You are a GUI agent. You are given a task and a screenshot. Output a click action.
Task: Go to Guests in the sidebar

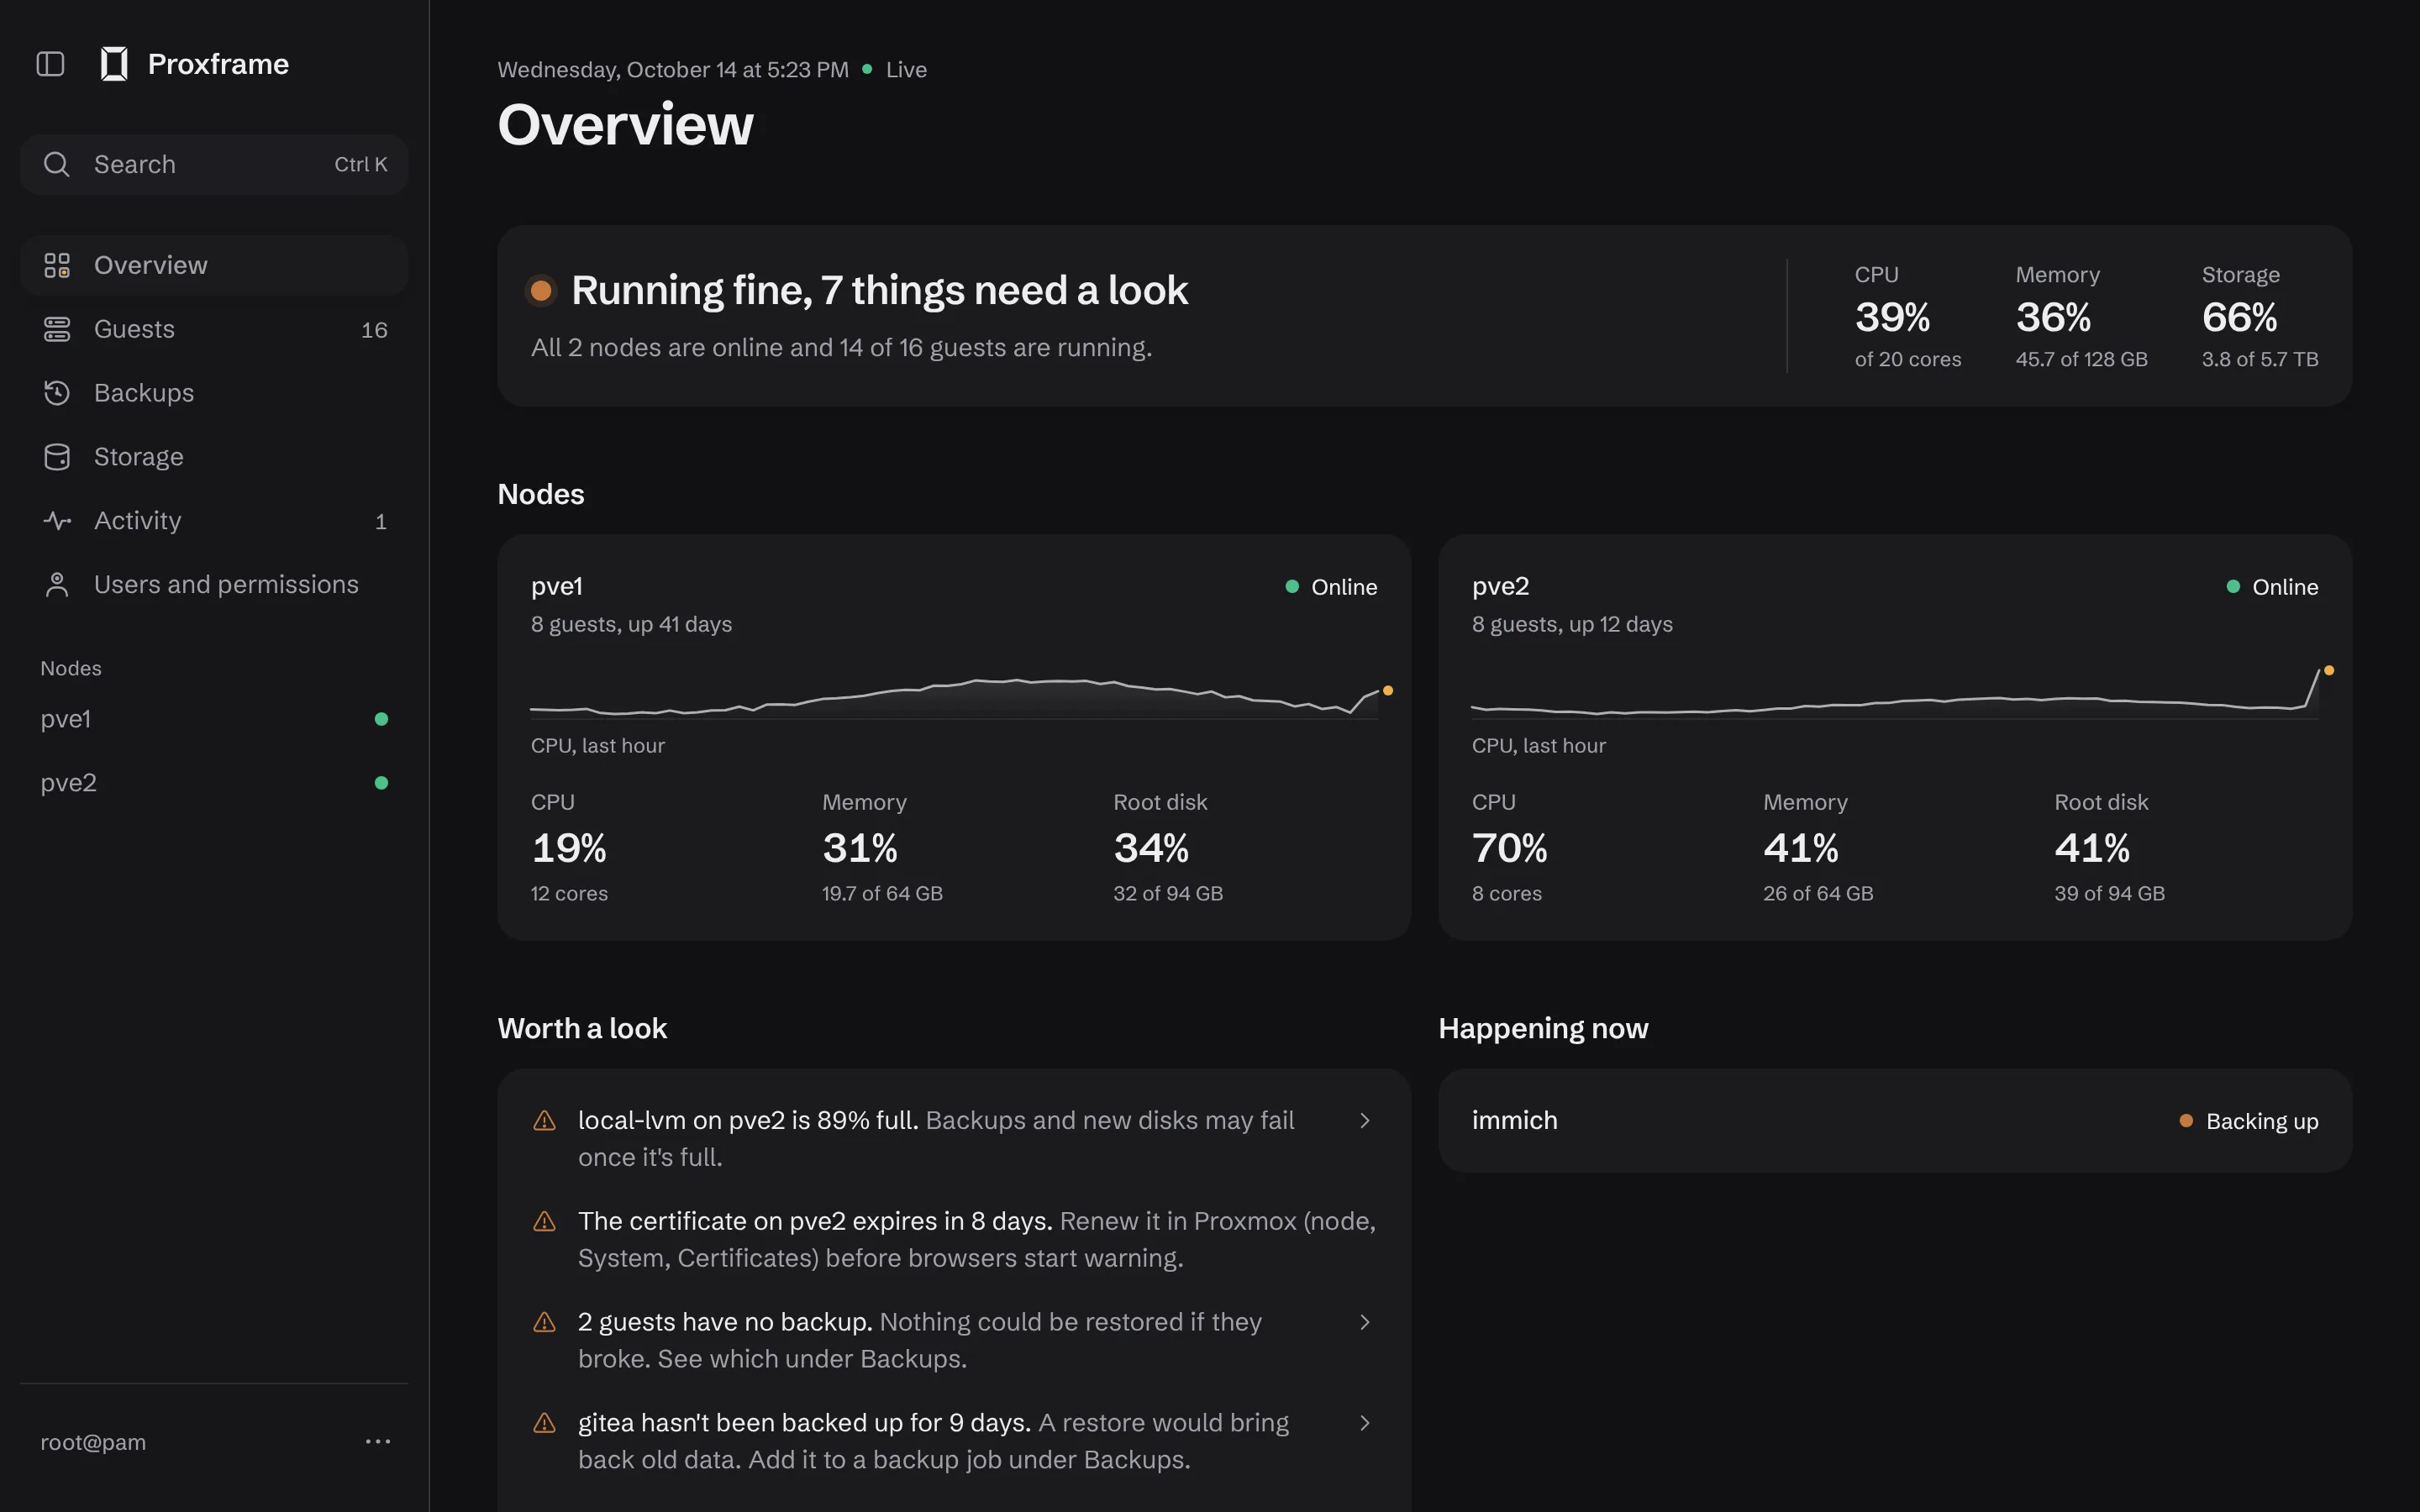(x=214, y=329)
